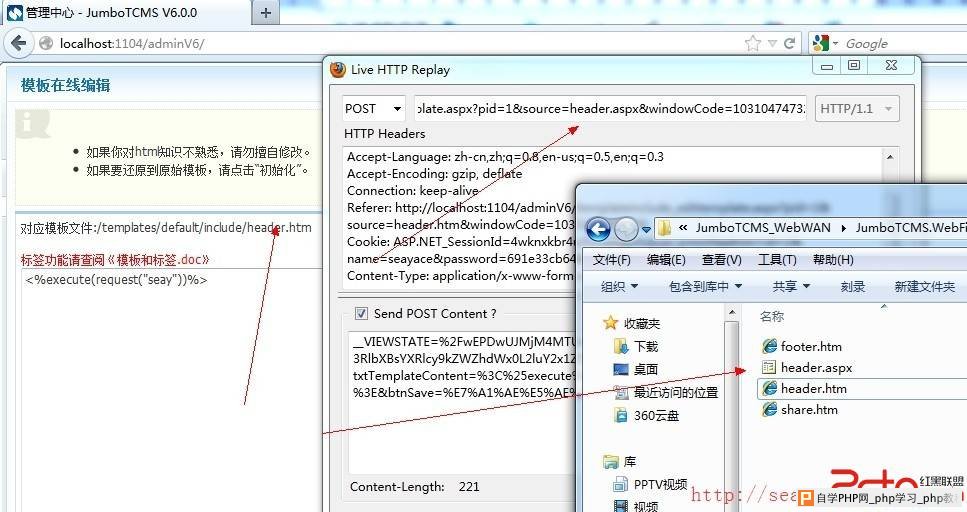Viewport: 967px width, 512px height.
Task: Click JumboTCMS_WebWAN breadcrumb folder
Action: click(x=763, y=228)
